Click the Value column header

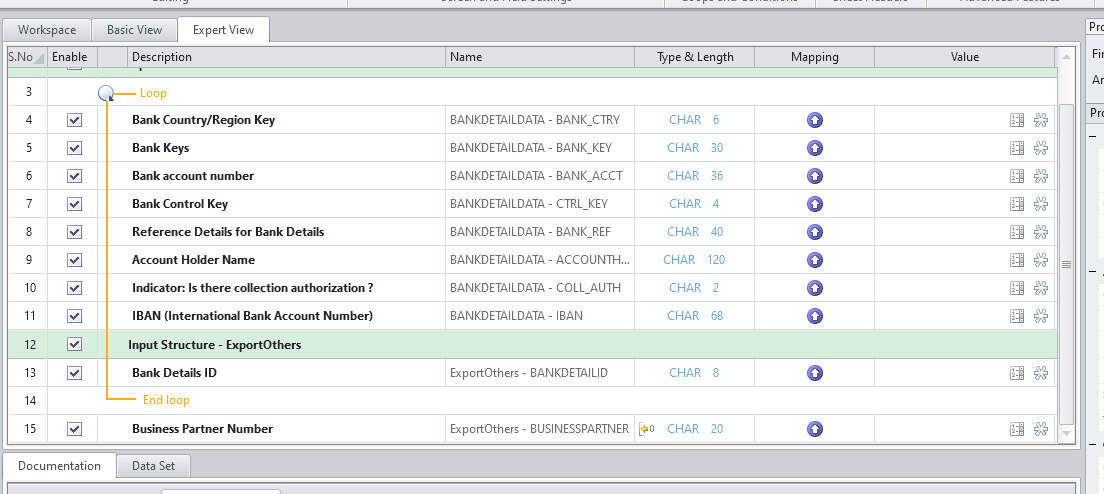click(965, 57)
